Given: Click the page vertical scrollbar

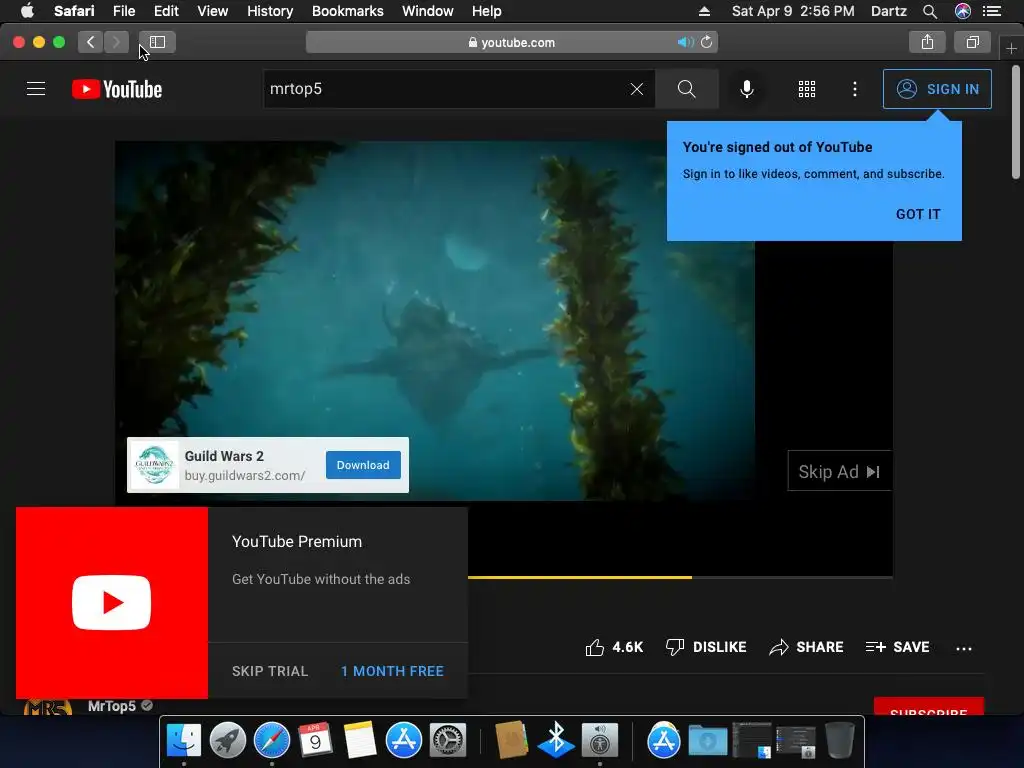Looking at the screenshot, I should pos(1016,121).
